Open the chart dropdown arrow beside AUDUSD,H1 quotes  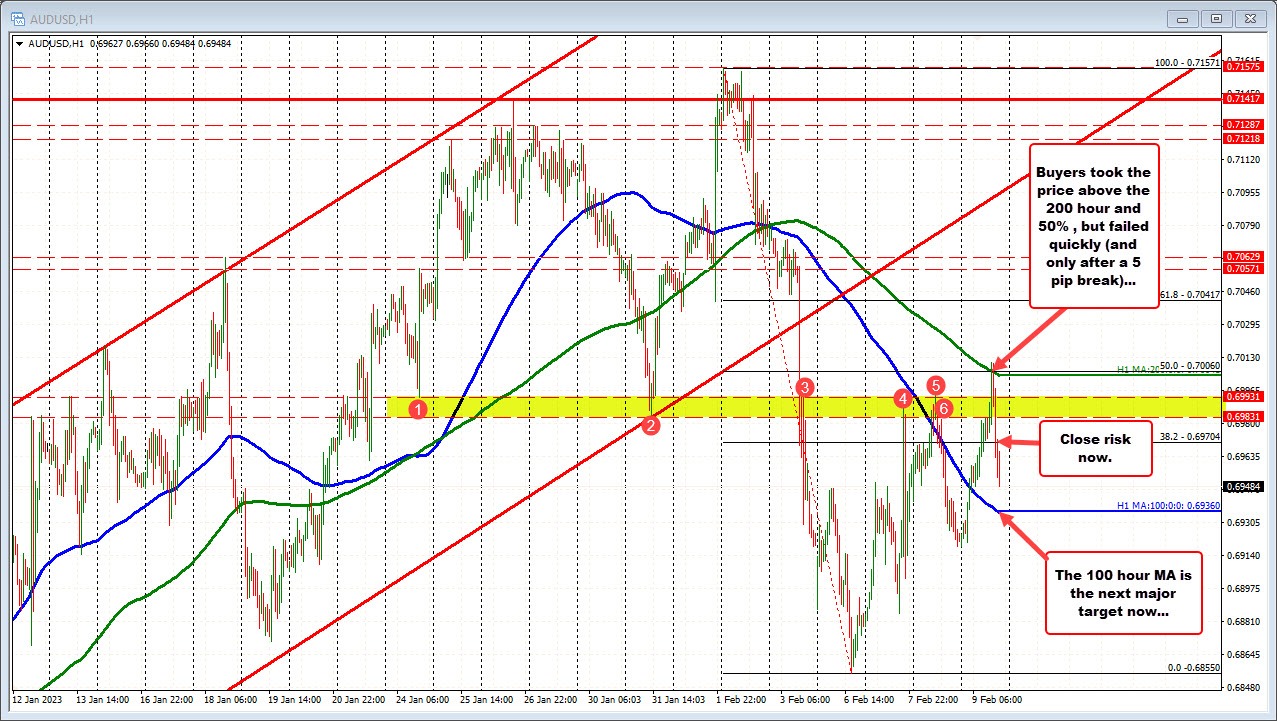(19, 44)
